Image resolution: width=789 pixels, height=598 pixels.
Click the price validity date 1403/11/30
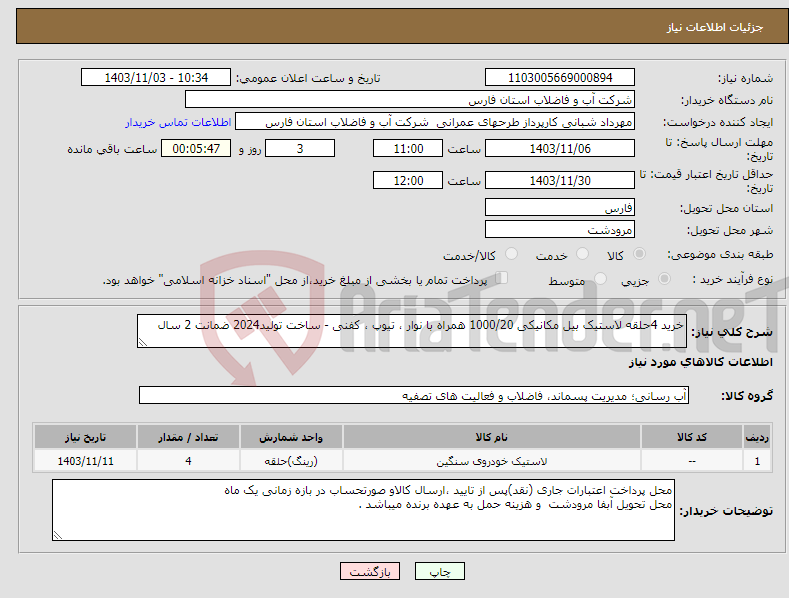click(x=560, y=180)
